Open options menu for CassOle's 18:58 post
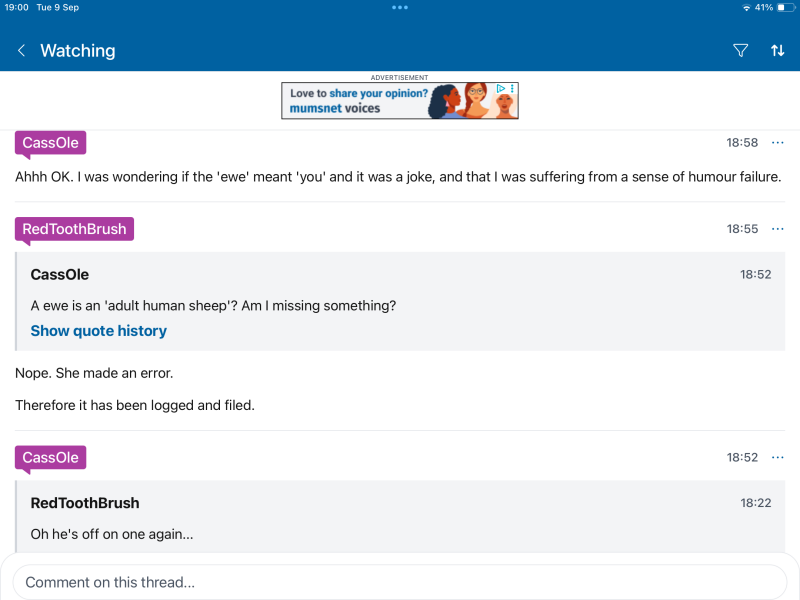Screen dimensions: 800x600 point(778,143)
